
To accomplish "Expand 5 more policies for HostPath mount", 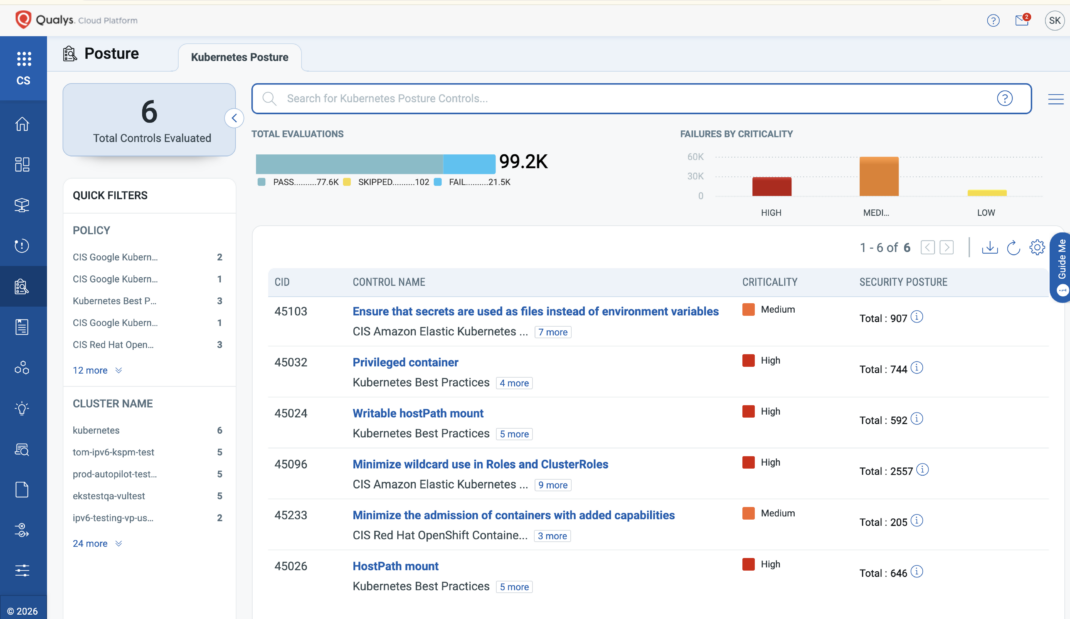I will (x=514, y=587).
